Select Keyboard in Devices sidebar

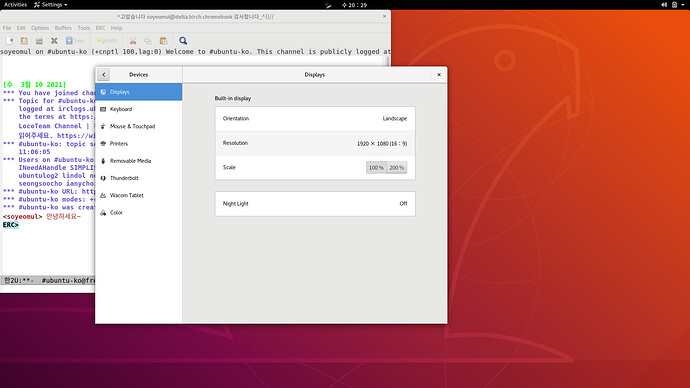[x=139, y=109]
